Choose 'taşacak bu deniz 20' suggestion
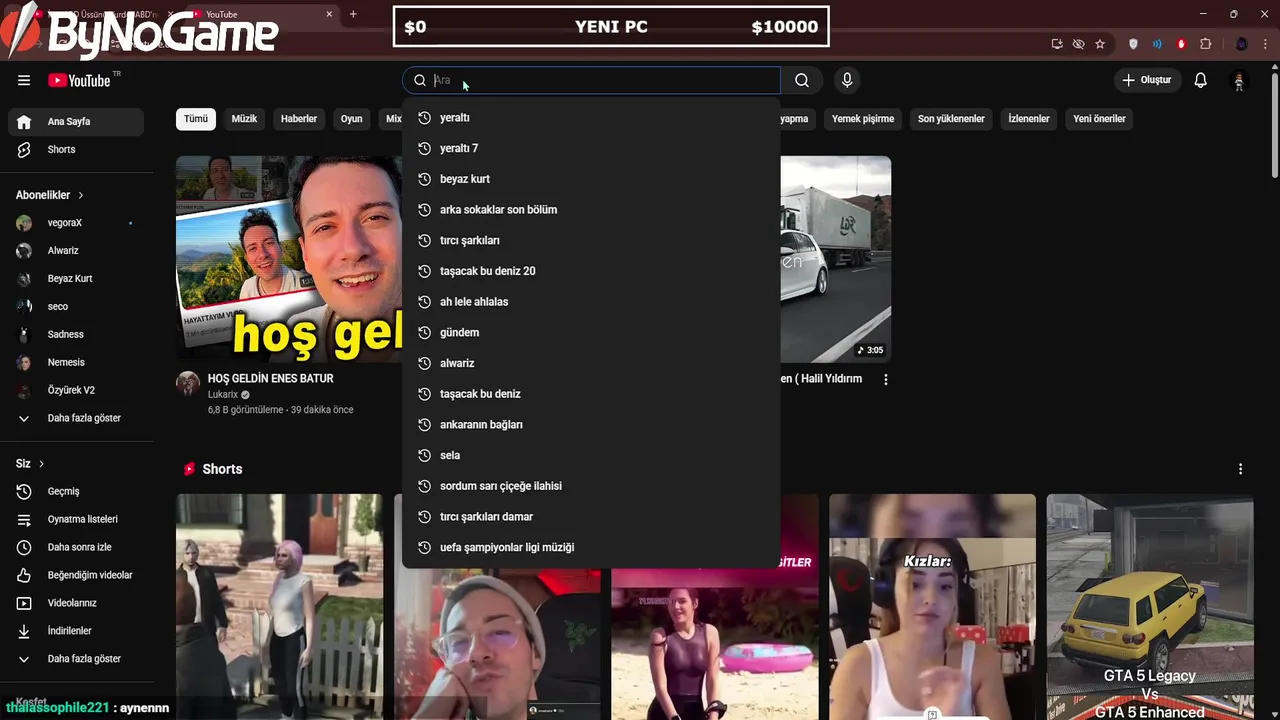 click(x=591, y=271)
